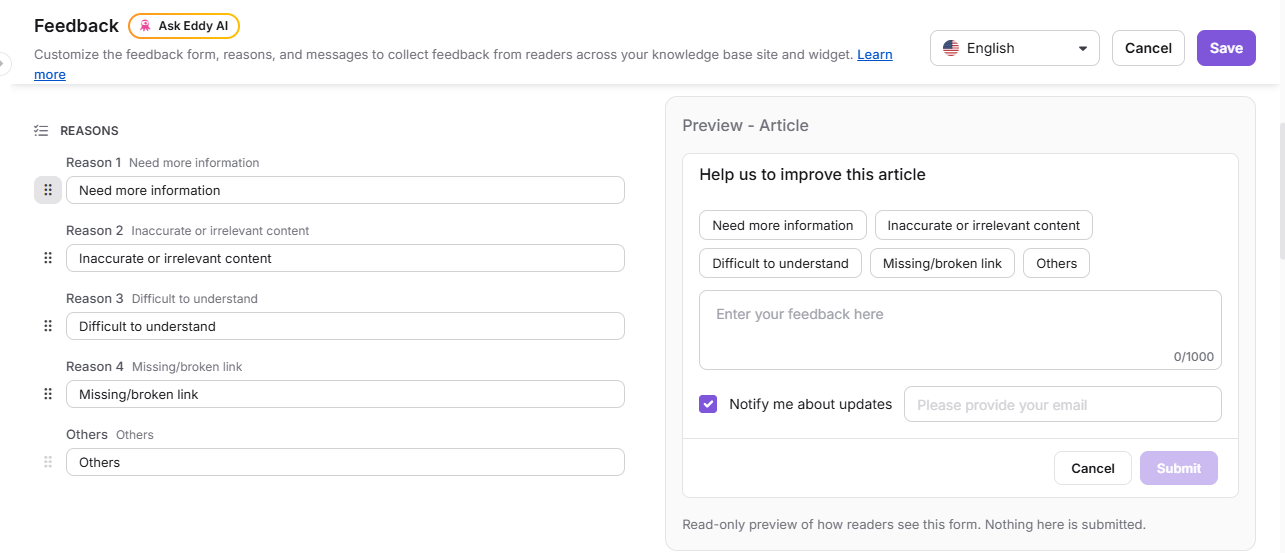The width and height of the screenshot is (1285, 553).
Task: Click the Reasons checklist icon
Action: [41, 130]
